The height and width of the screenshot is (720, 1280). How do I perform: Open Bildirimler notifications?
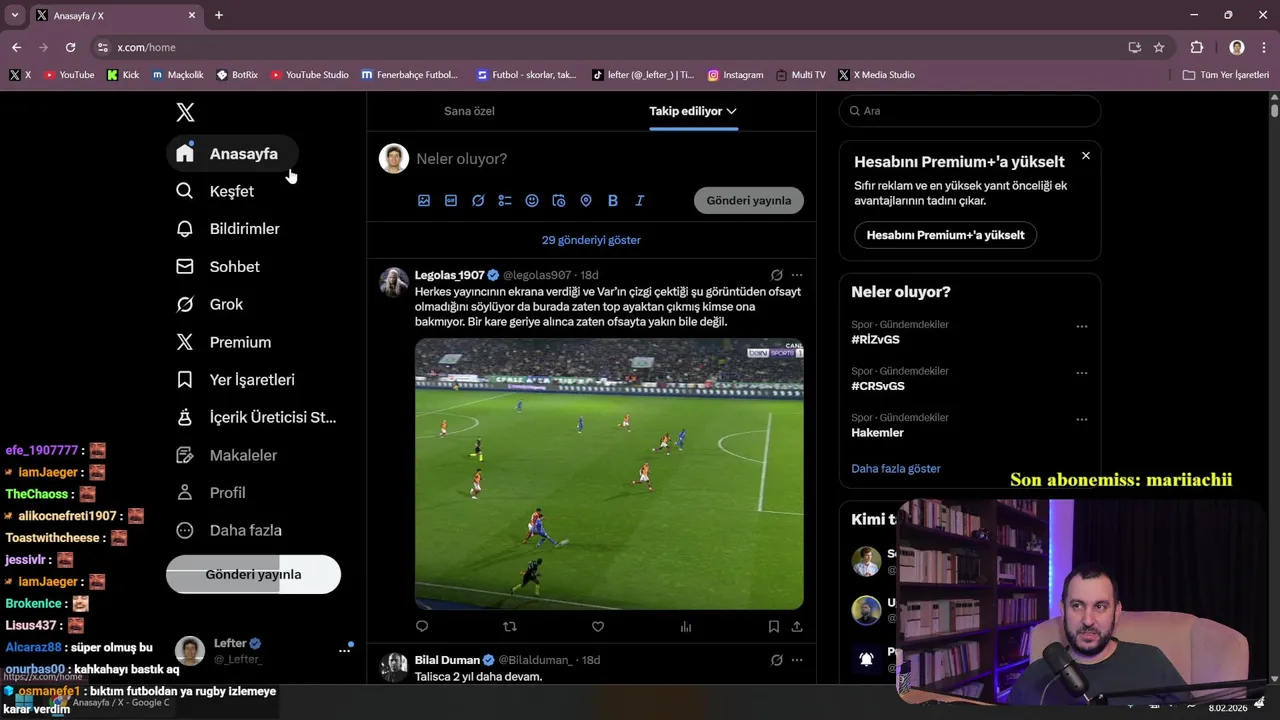[x=227, y=229]
